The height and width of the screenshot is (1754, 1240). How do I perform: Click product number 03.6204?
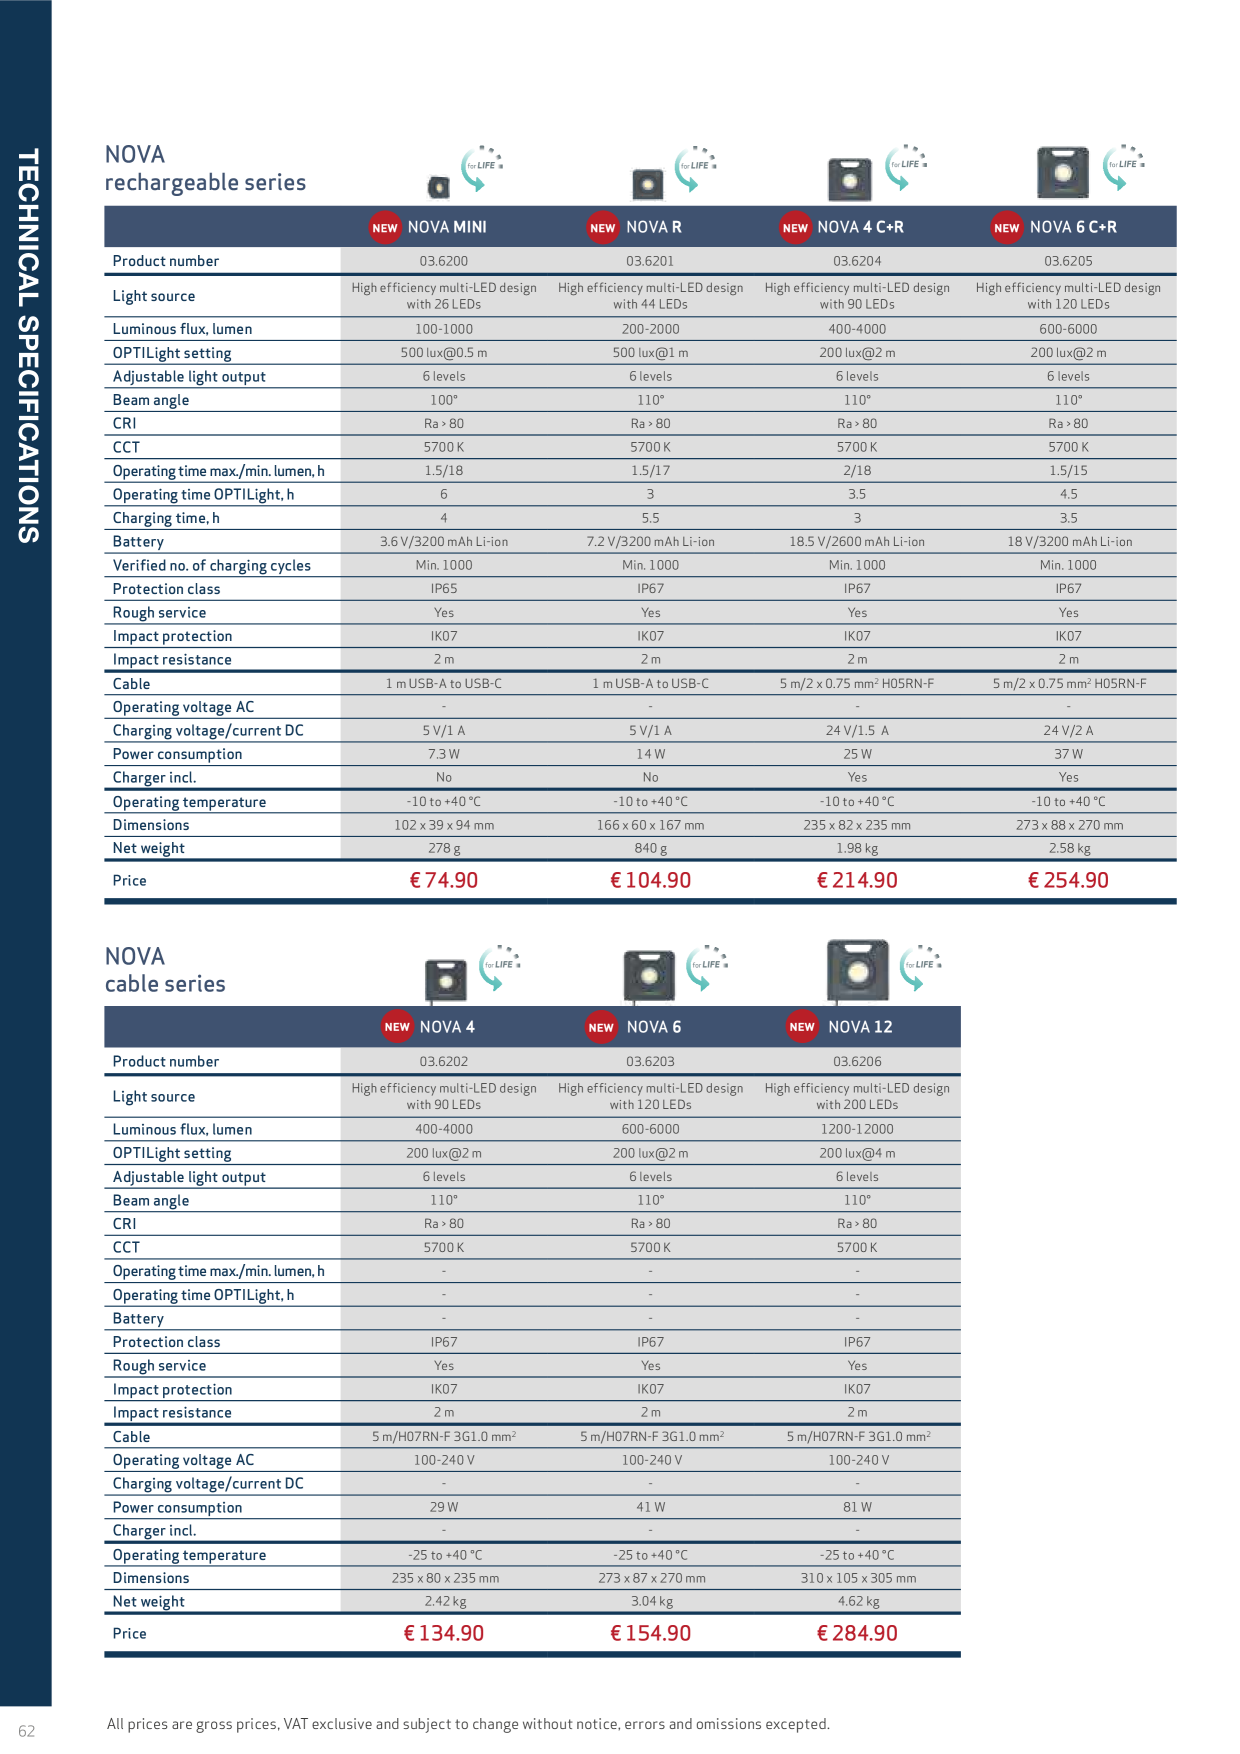(x=857, y=261)
